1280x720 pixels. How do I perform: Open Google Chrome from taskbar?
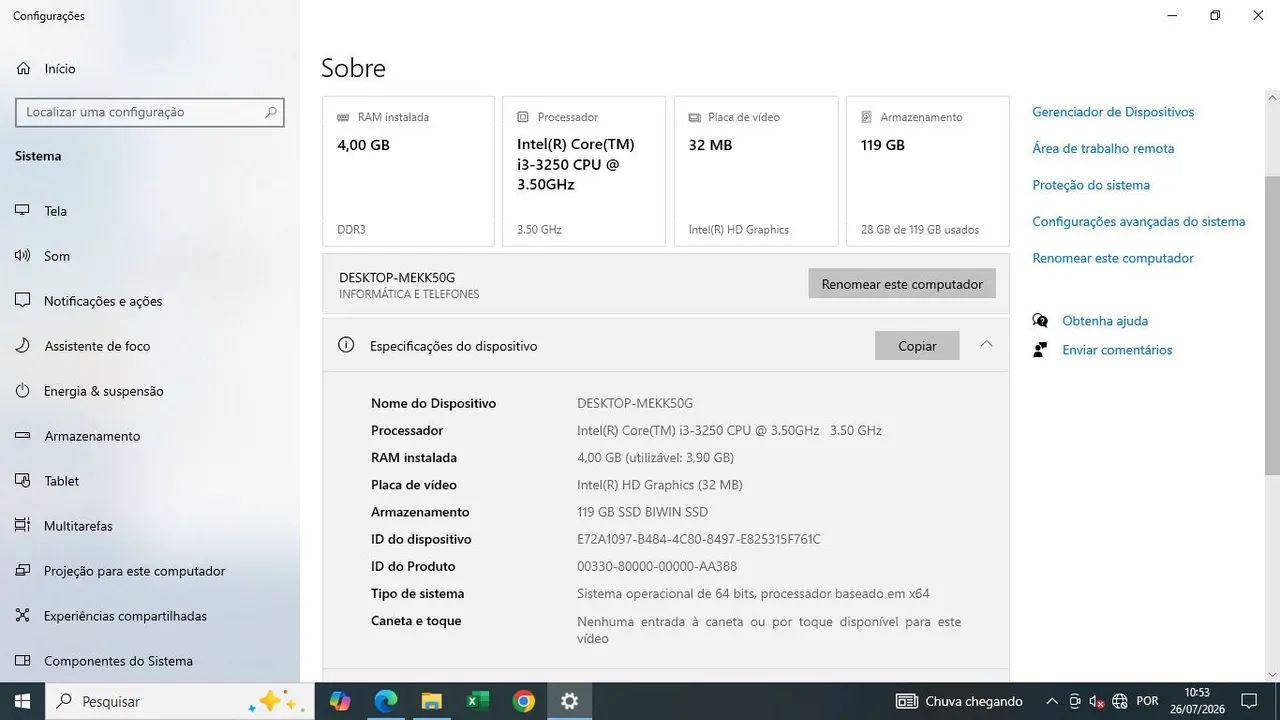pos(523,701)
